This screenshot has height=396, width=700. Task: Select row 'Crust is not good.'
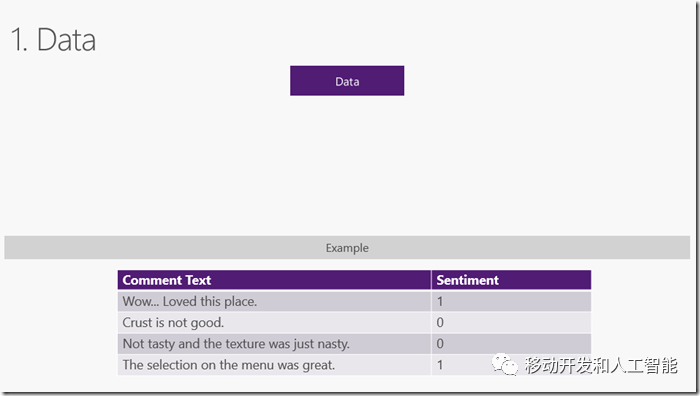(354, 322)
